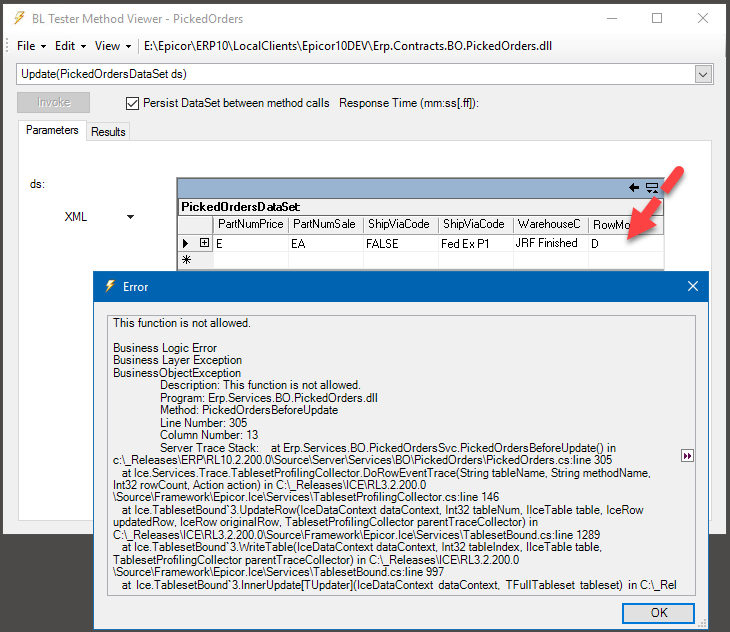Screen dimensions: 730x632
Task: Click the 'Line Number: 305' text
Action: (203, 423)
